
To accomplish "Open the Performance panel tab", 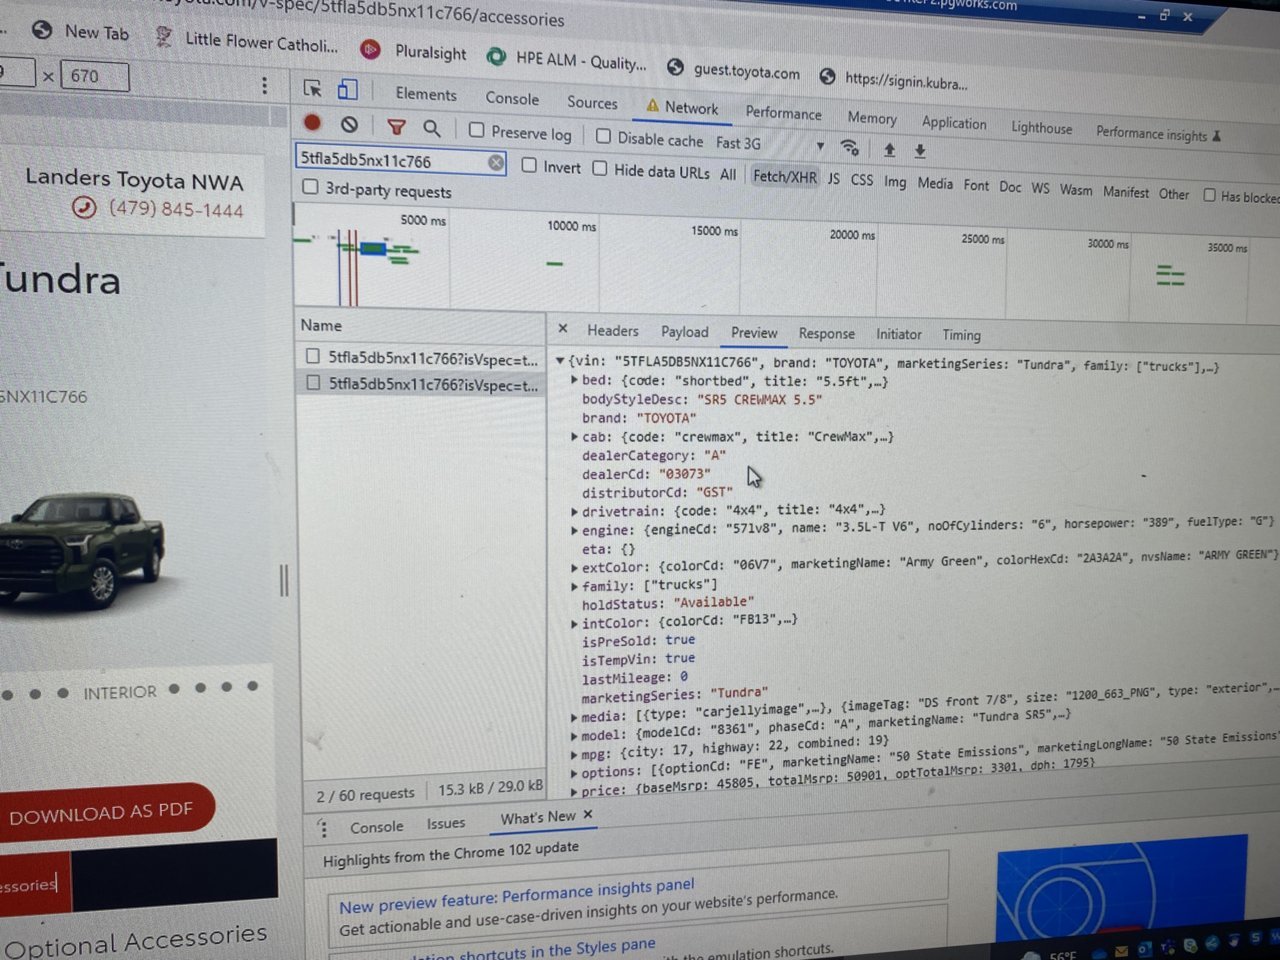I will coord(783,113).
